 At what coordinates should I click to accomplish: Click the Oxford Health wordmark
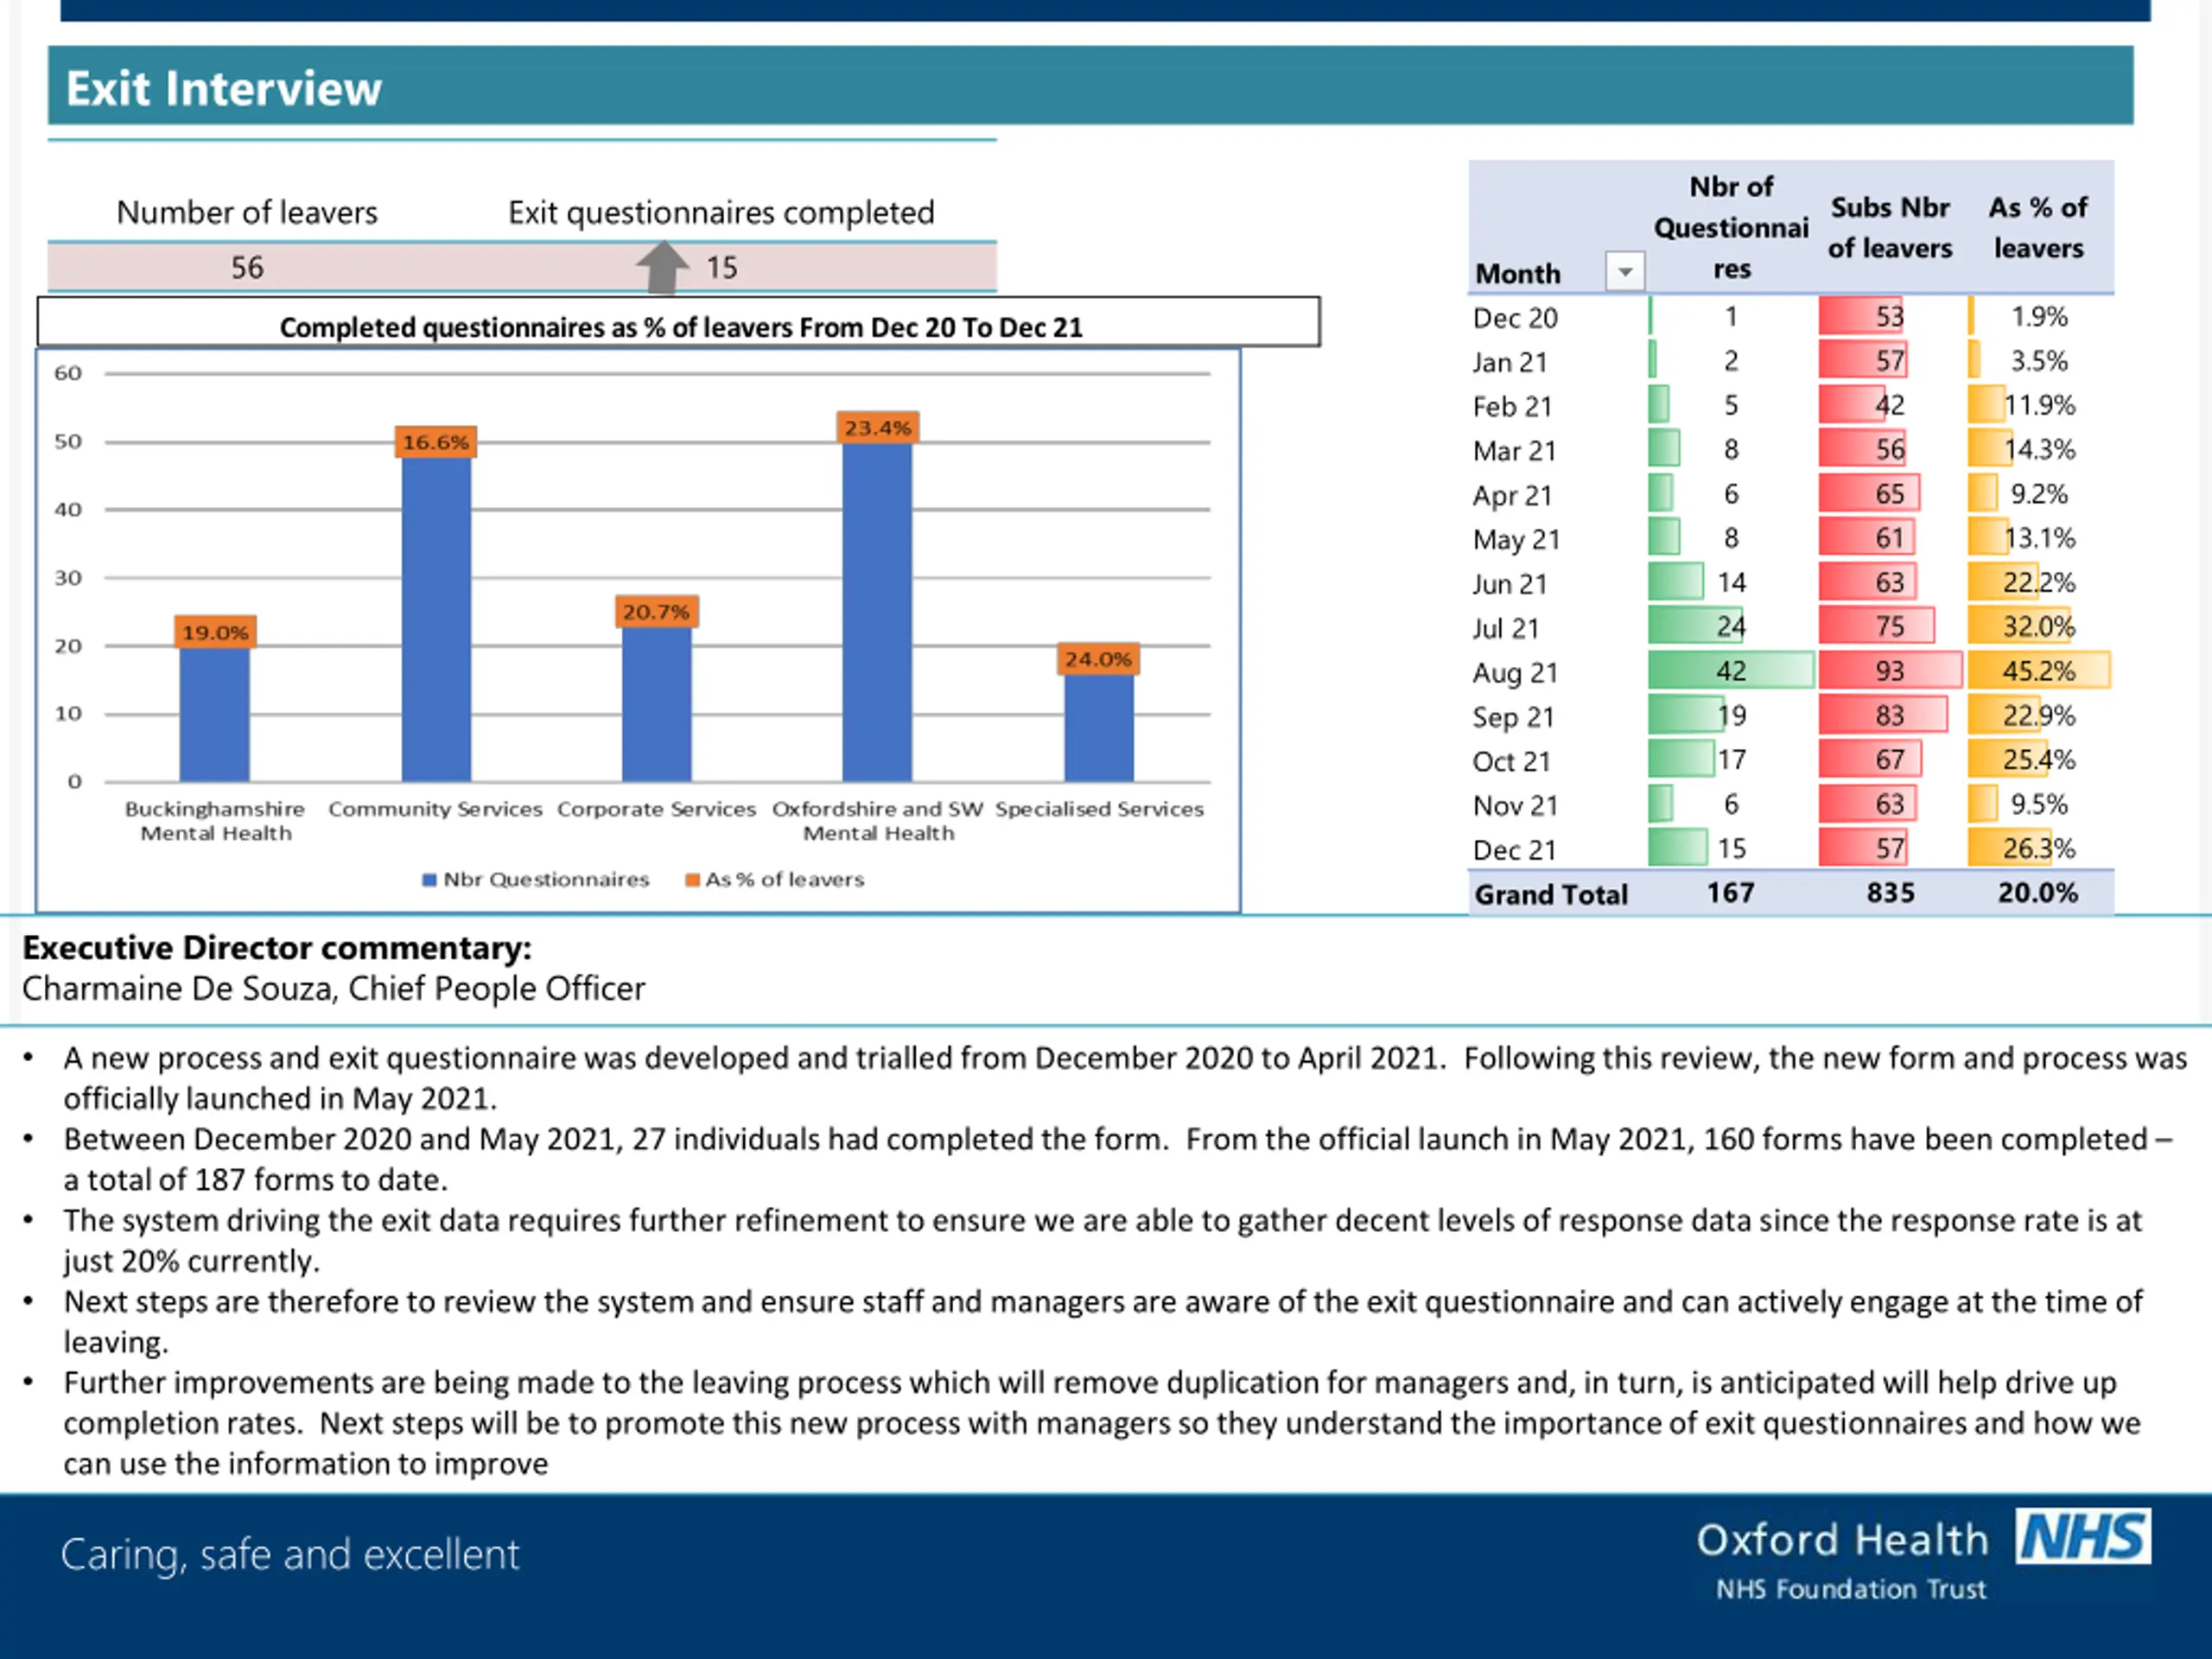[x=1842, y=1540]
